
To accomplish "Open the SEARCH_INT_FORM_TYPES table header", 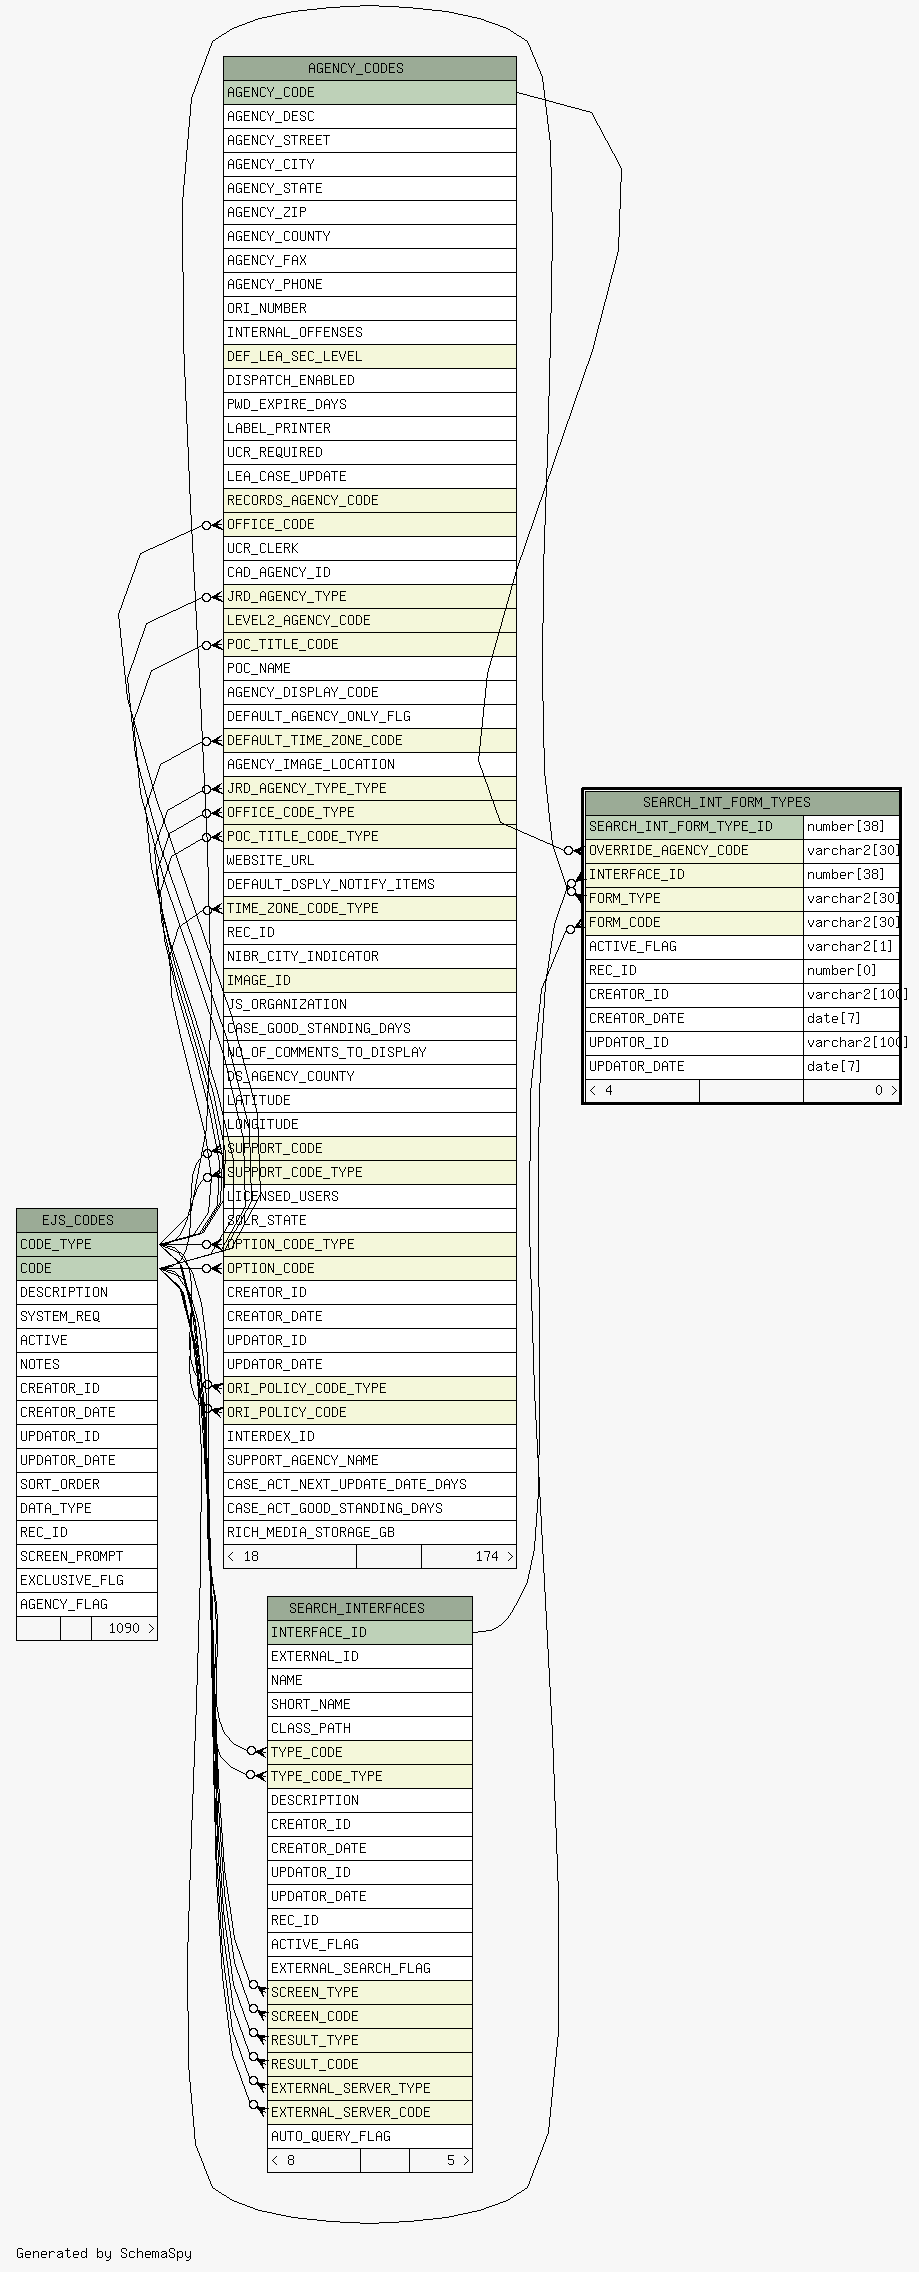I will (x=742, y=802).
